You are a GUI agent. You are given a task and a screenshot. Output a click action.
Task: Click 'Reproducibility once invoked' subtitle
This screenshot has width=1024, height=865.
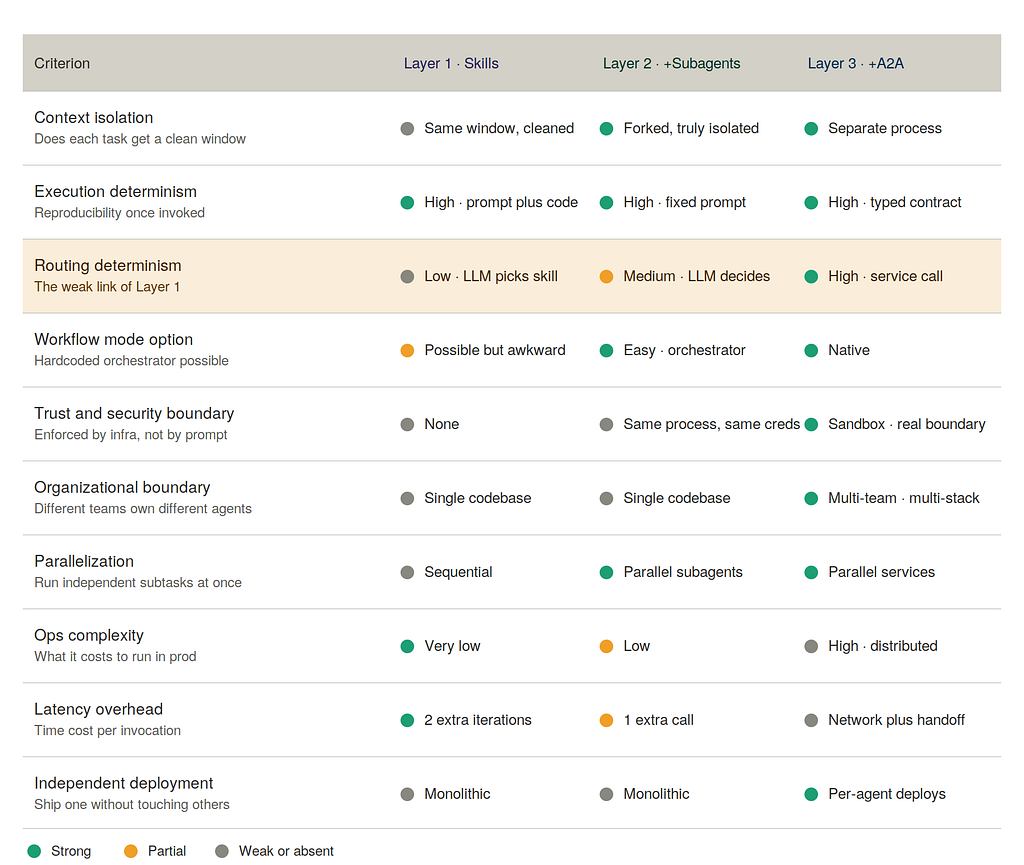pyautogui.click(x=120, y=213)
